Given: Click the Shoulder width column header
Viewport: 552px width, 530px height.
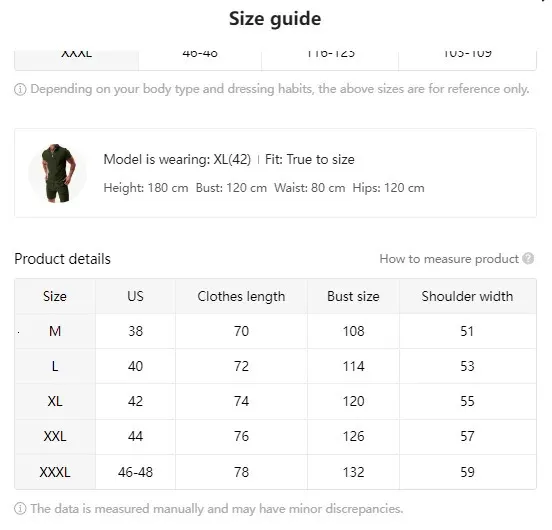Looking at the screenshot, I should [468, 296].
